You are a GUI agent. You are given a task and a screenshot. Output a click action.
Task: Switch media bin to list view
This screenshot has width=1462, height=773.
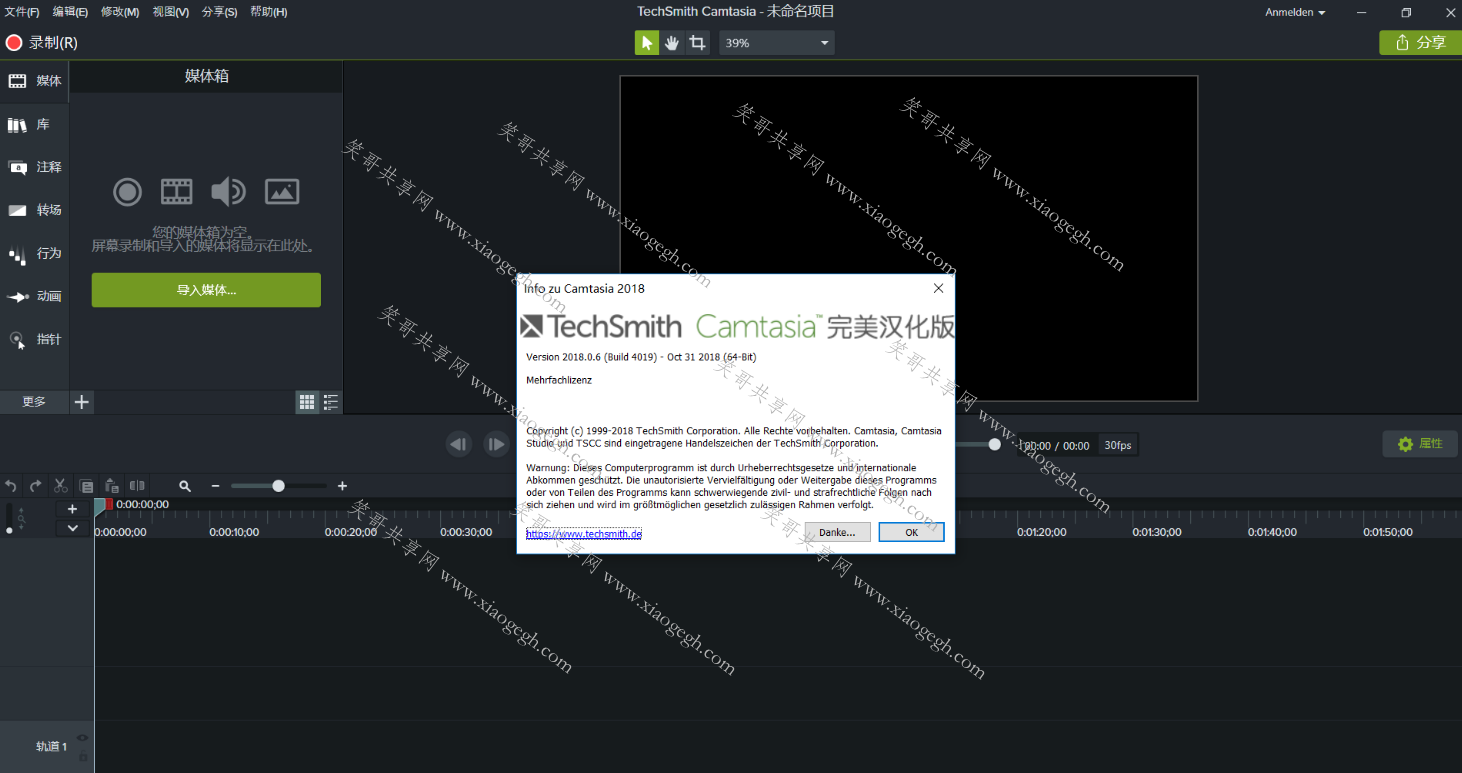[331, 401]
